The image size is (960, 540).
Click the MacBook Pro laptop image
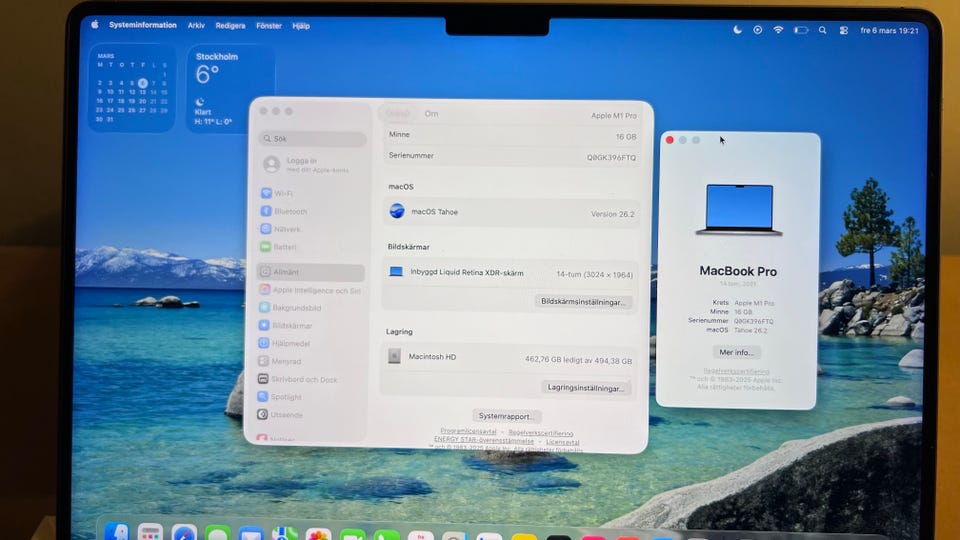(739, 210)
